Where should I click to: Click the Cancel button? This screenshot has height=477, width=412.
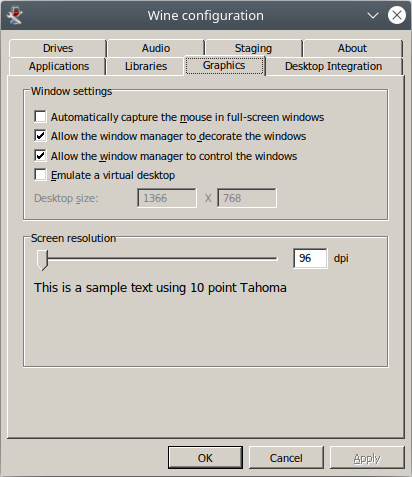tap(286, 458)
